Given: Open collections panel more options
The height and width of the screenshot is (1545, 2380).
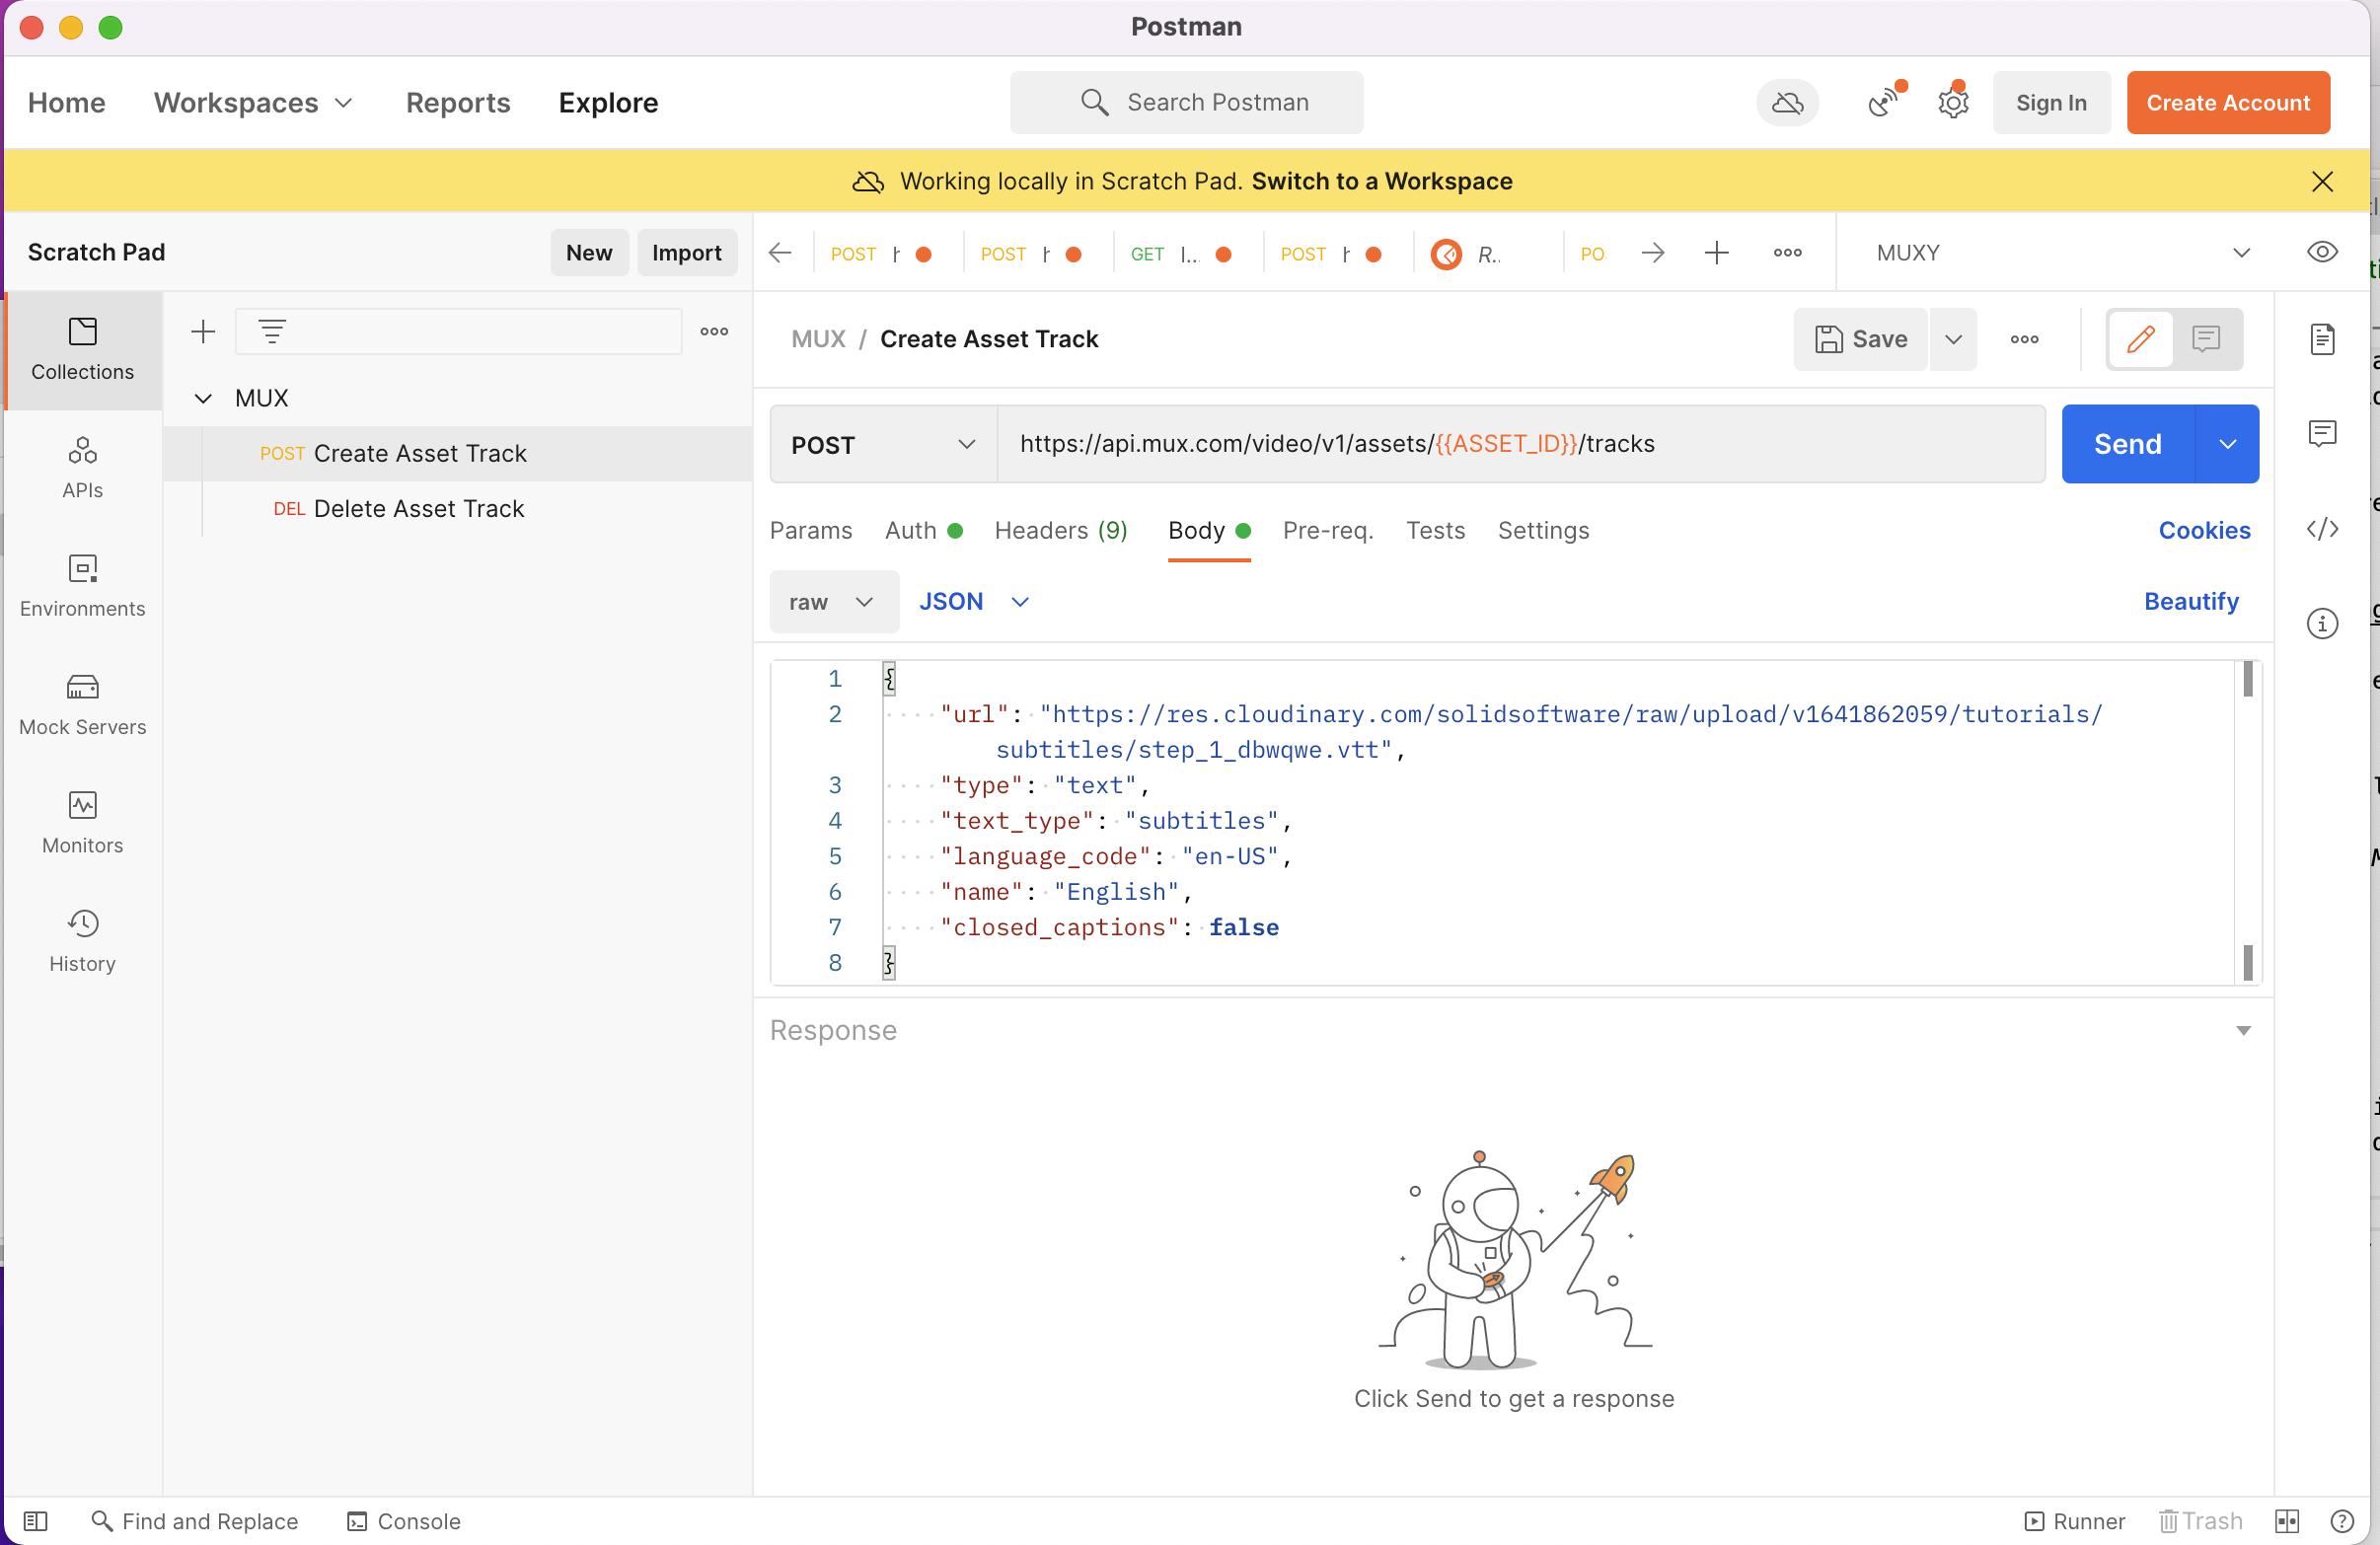Looking at the screenshot, I should click(714, 331).
